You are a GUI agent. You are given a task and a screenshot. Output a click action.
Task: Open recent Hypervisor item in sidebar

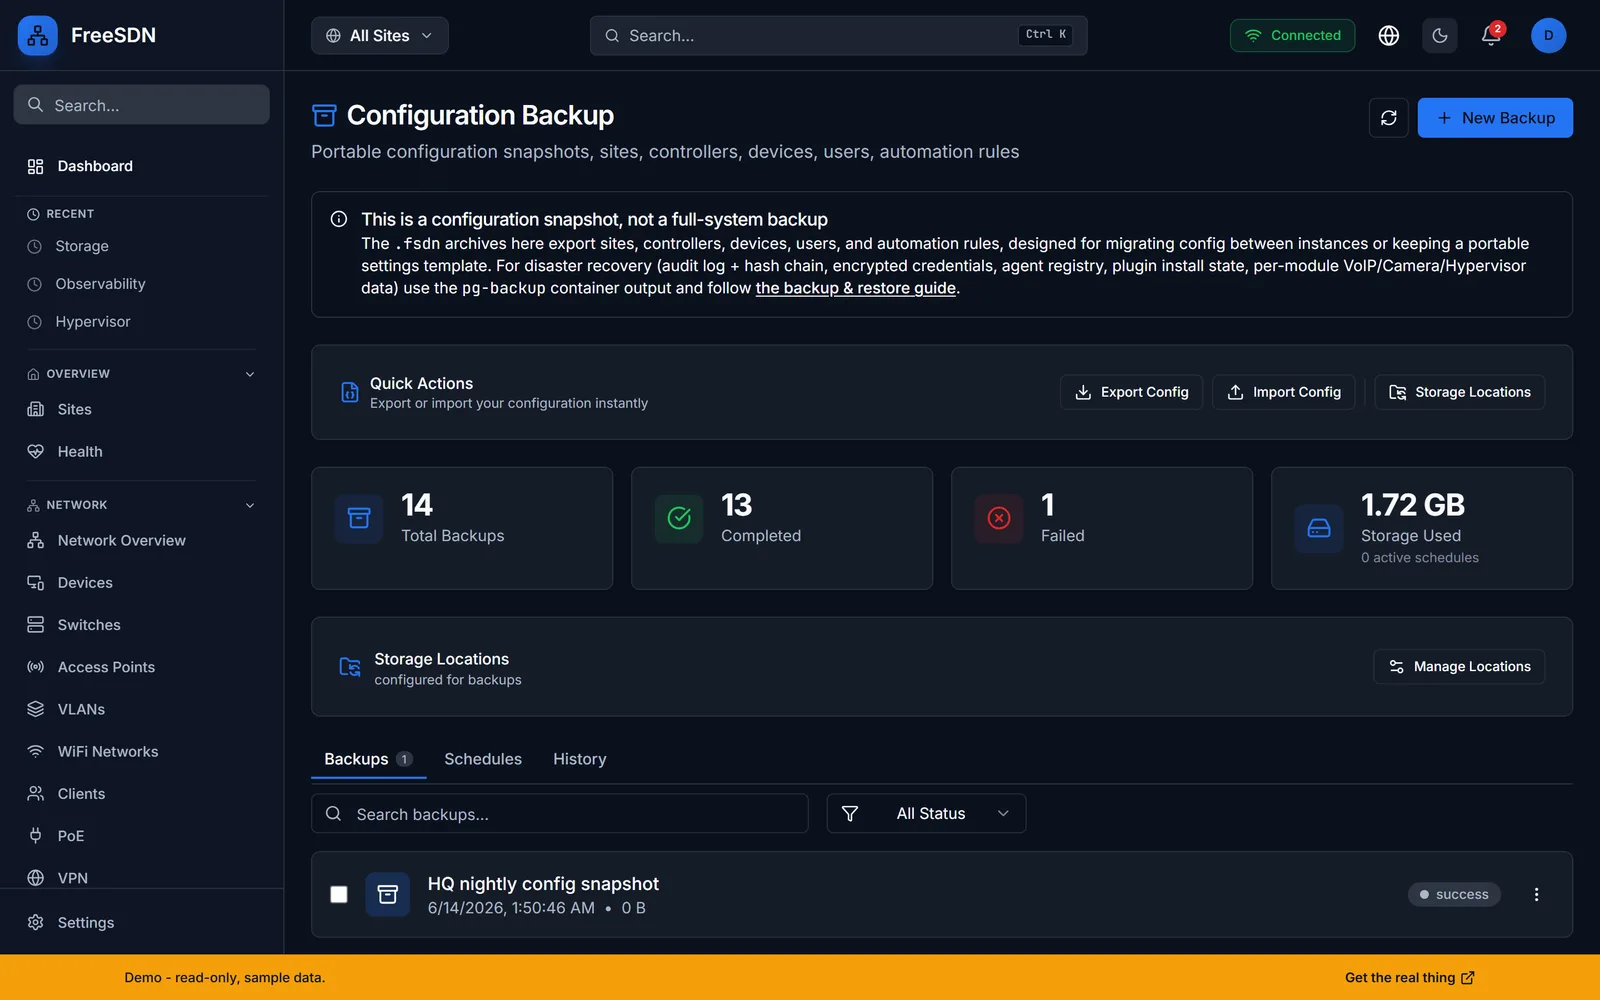tap(141, 322)
